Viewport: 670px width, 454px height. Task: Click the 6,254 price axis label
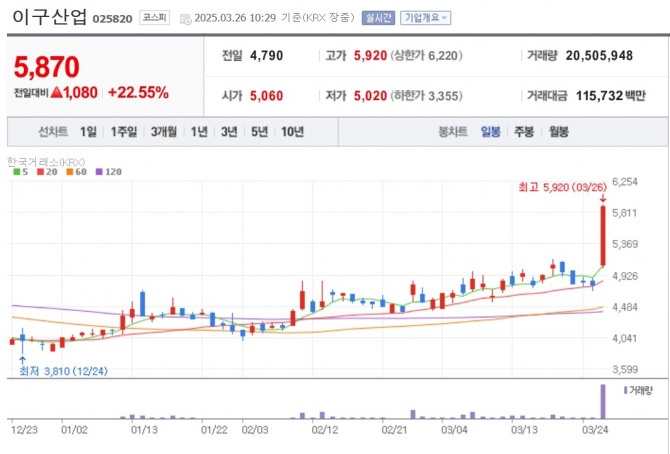pos(625,182)
